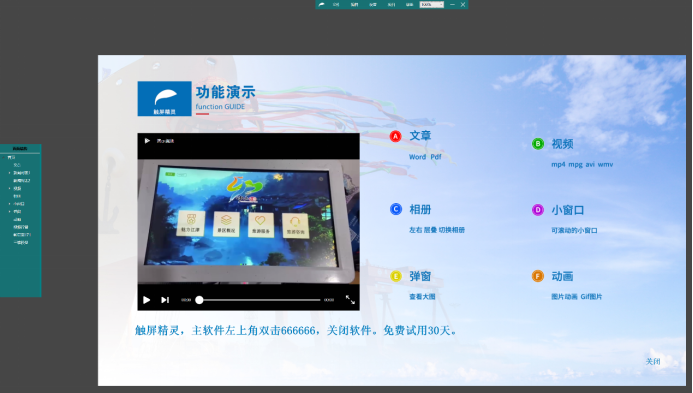Click the orange F circle for 动画
The image size is (693, 393).
pyautogui.click(x=538, y=276)
